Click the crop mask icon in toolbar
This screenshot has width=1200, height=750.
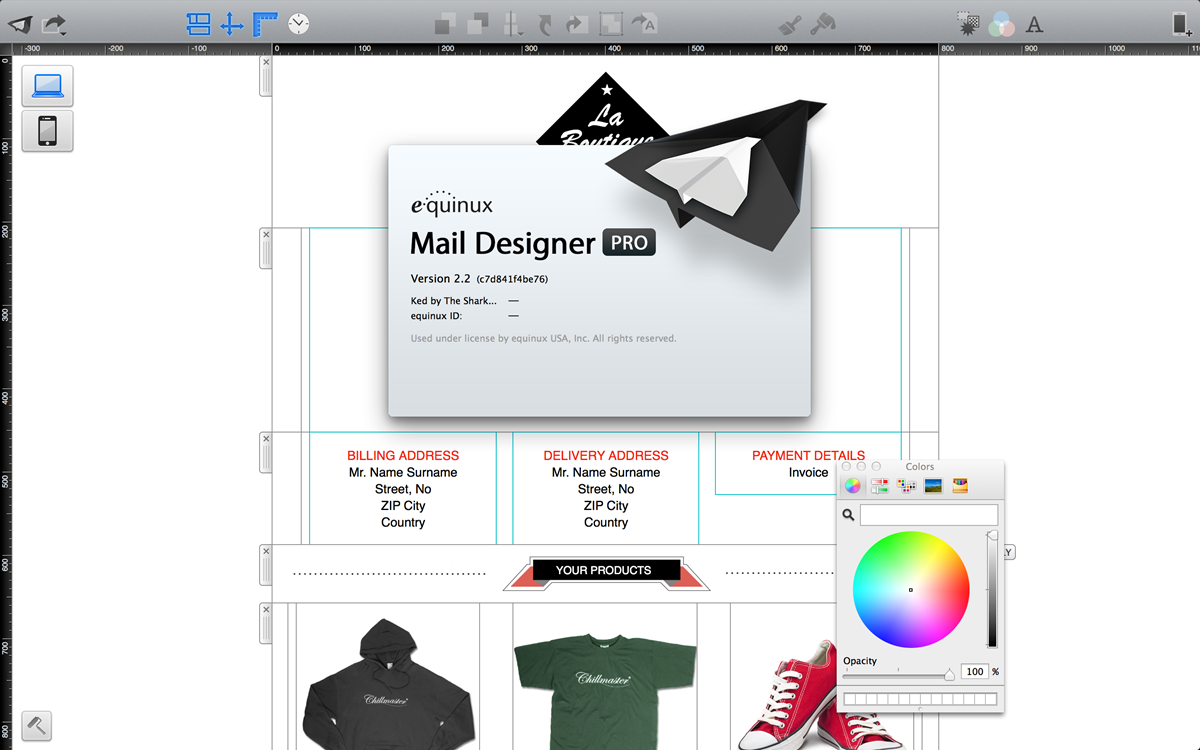[610, 23]
